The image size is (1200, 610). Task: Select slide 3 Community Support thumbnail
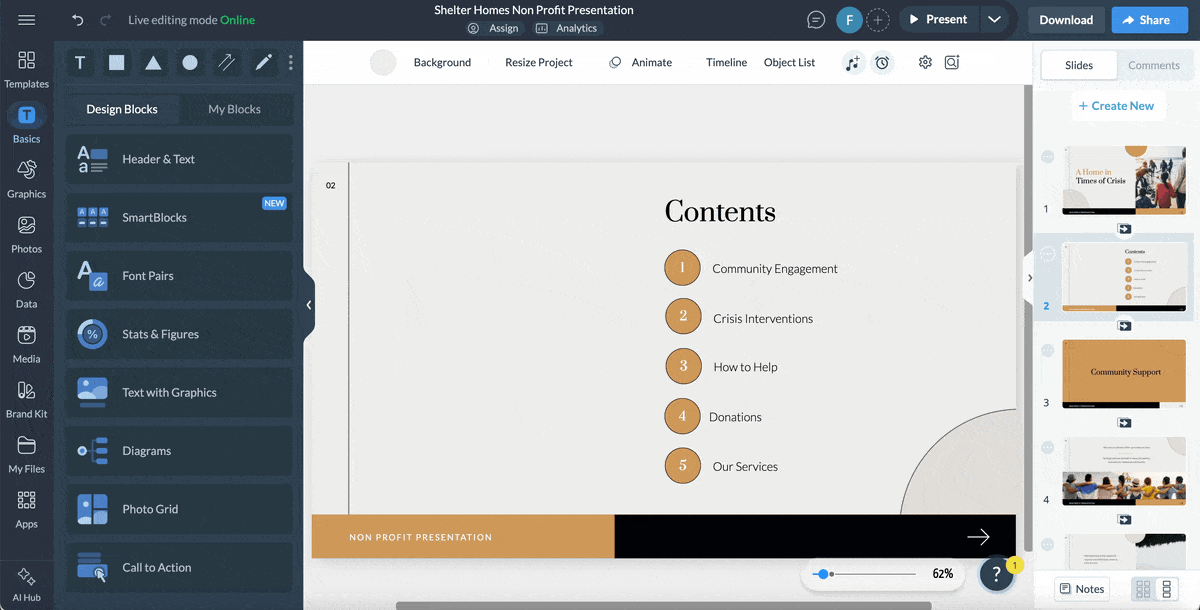pos(1125,374)
